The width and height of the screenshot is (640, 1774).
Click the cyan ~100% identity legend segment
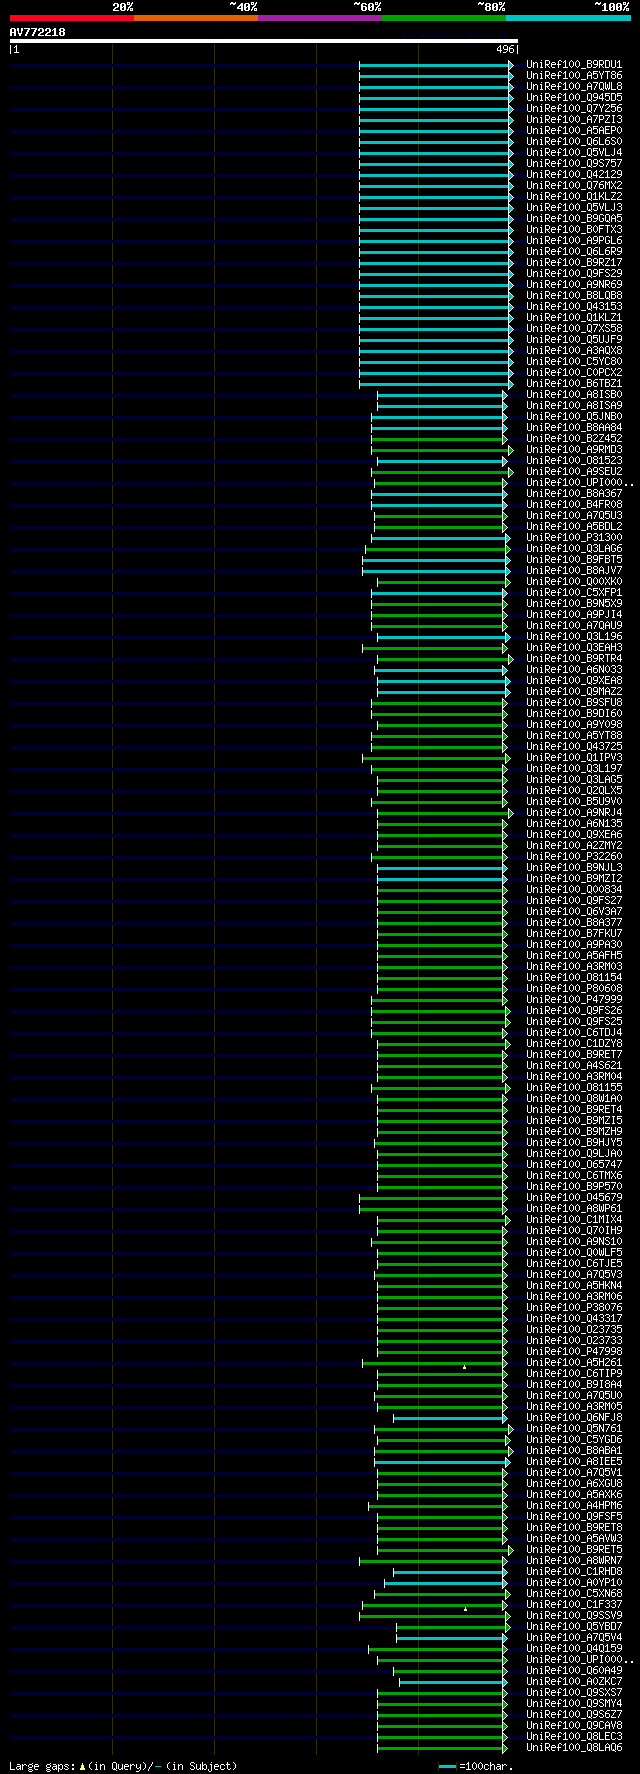click(x=567, y=18)
